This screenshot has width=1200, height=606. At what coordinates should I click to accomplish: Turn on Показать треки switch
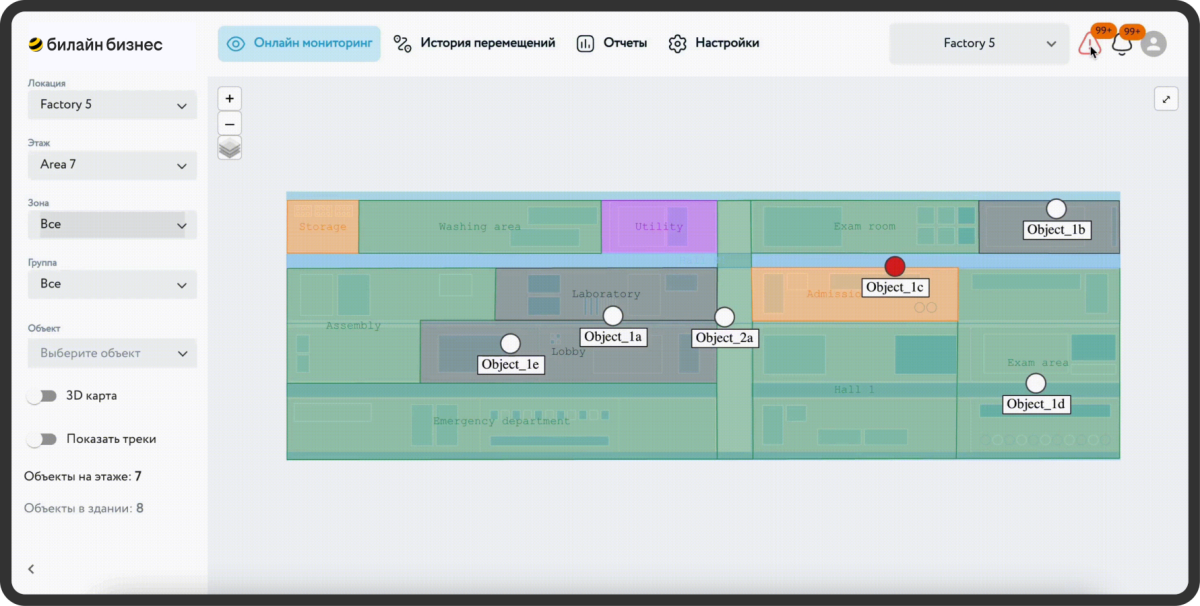42,439
